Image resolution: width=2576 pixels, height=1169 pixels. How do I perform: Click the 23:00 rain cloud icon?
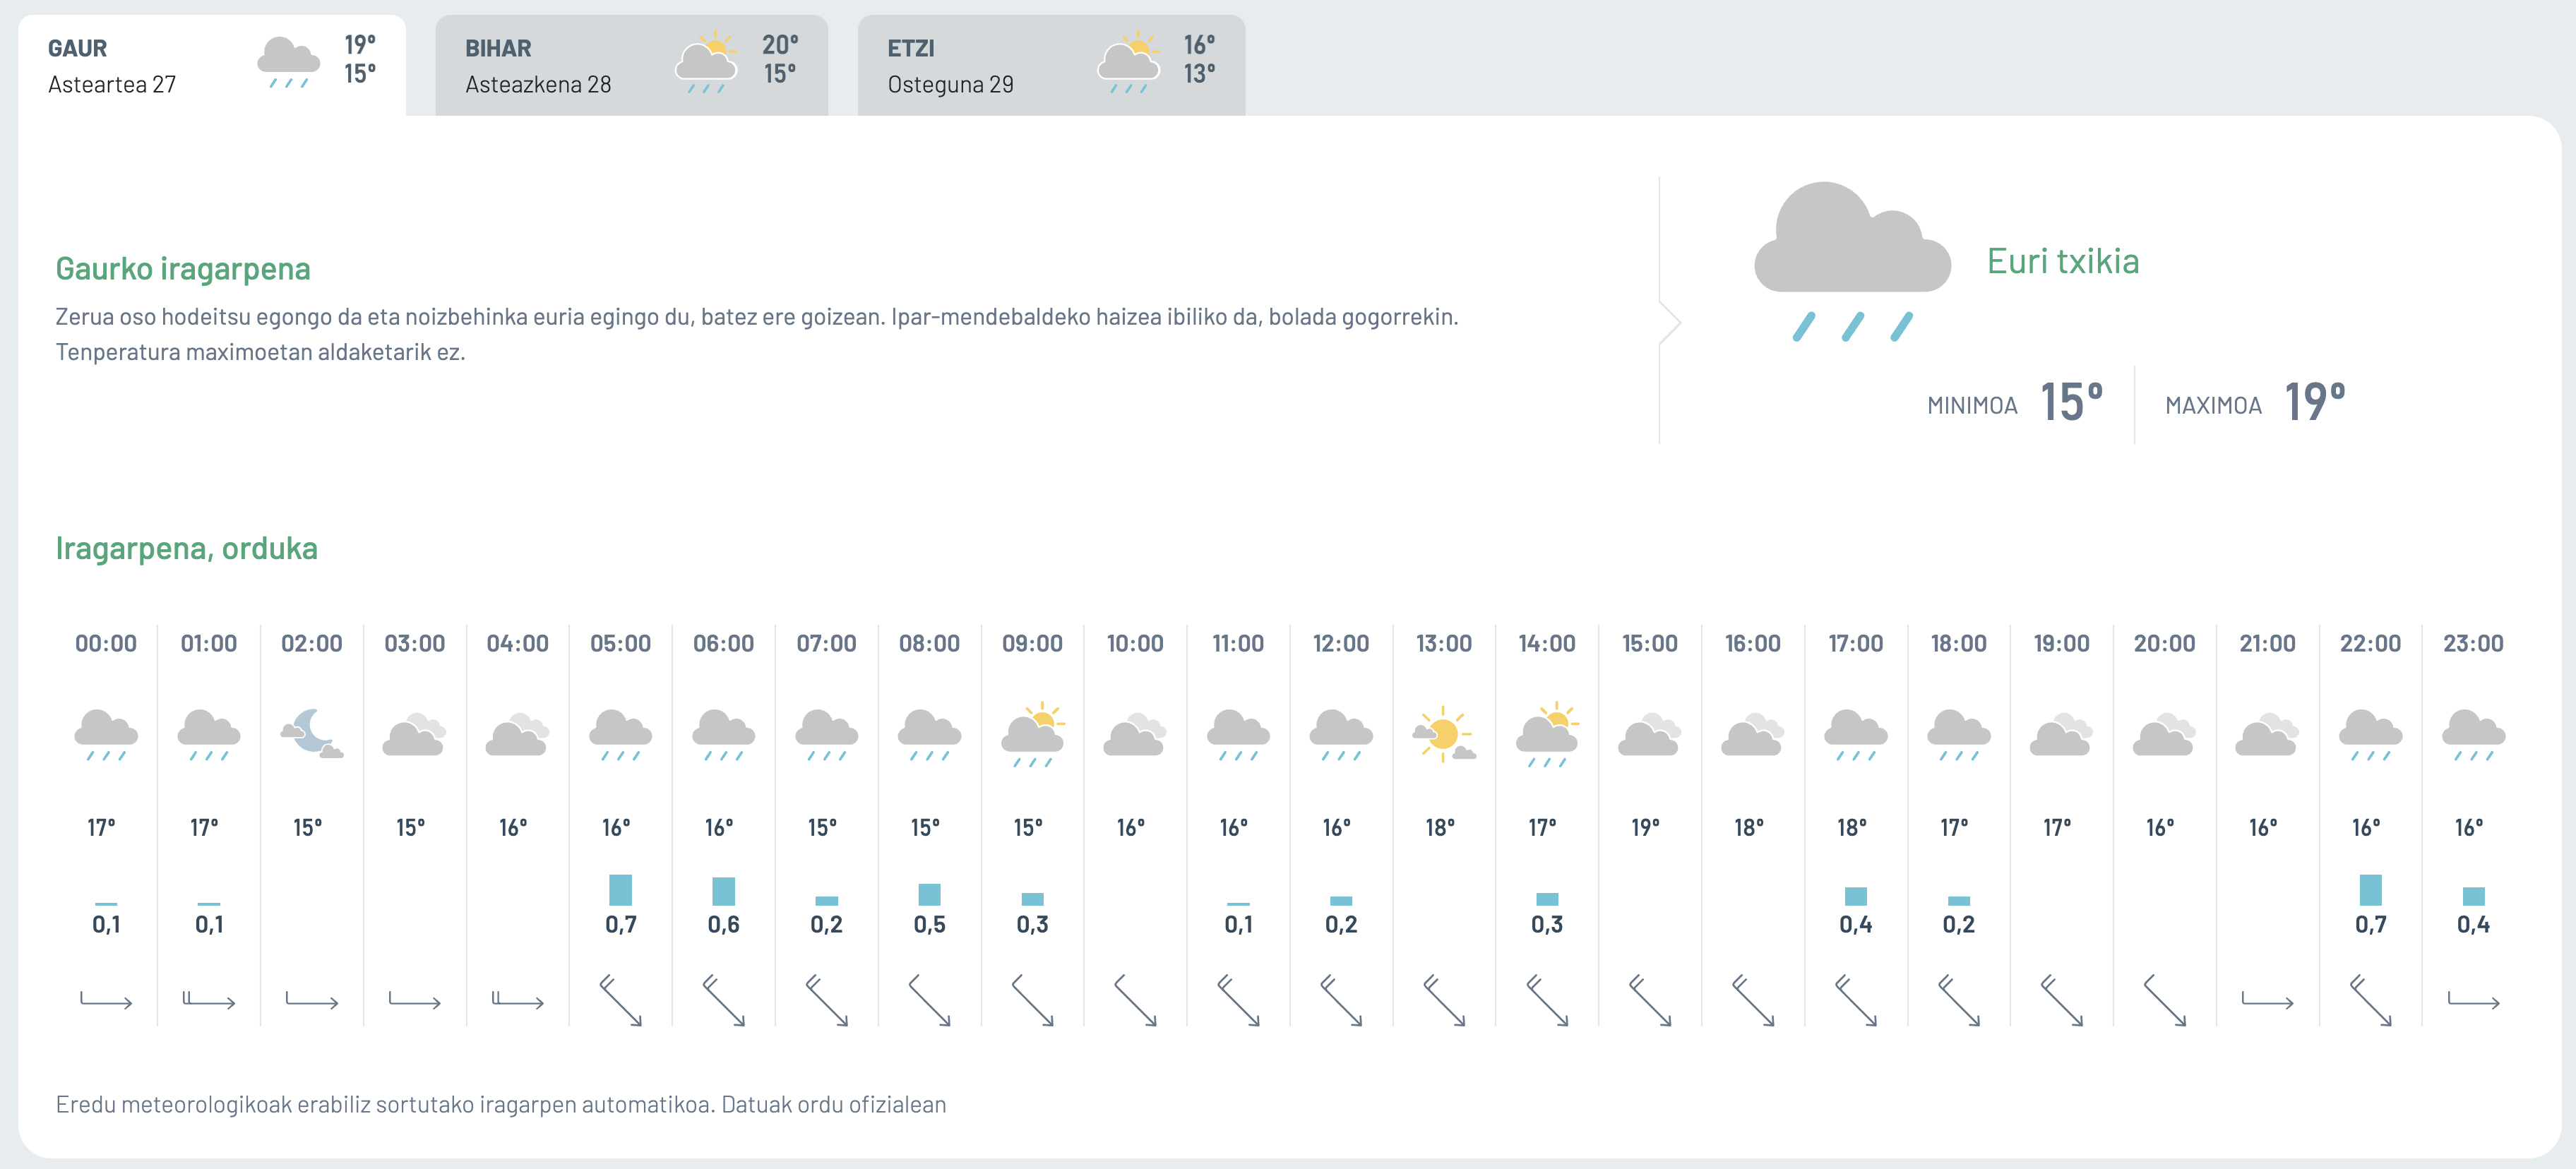point(2474,735)
